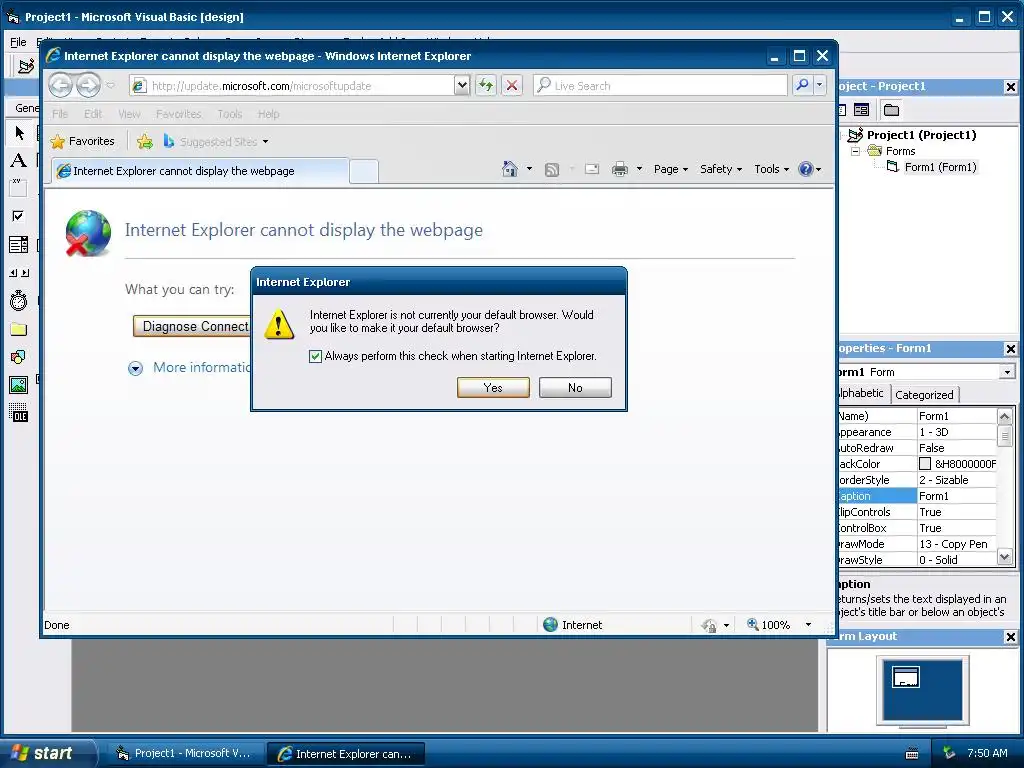Click No in the default browser dialog
This screenshot has width=1024, height=768.
(575, 387)
